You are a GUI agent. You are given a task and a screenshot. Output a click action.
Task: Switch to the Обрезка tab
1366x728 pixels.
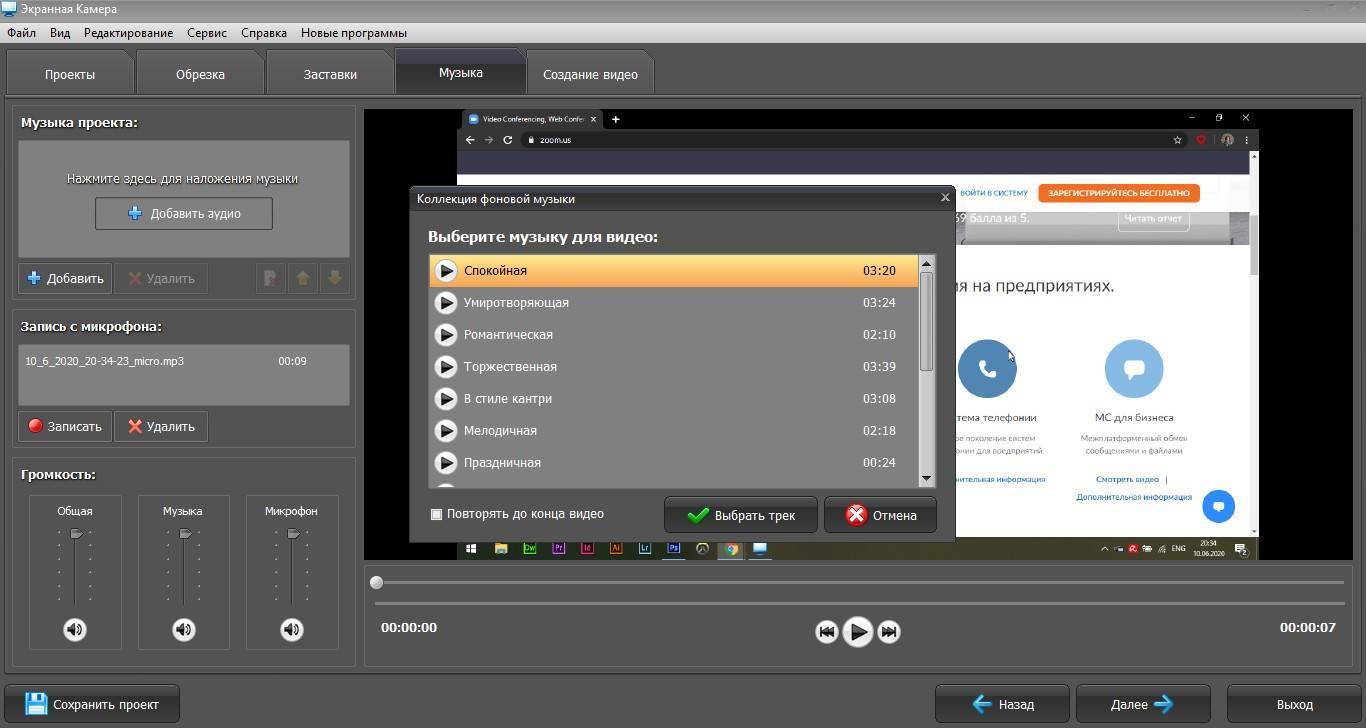pyautogui.click(x=200, y=74)
